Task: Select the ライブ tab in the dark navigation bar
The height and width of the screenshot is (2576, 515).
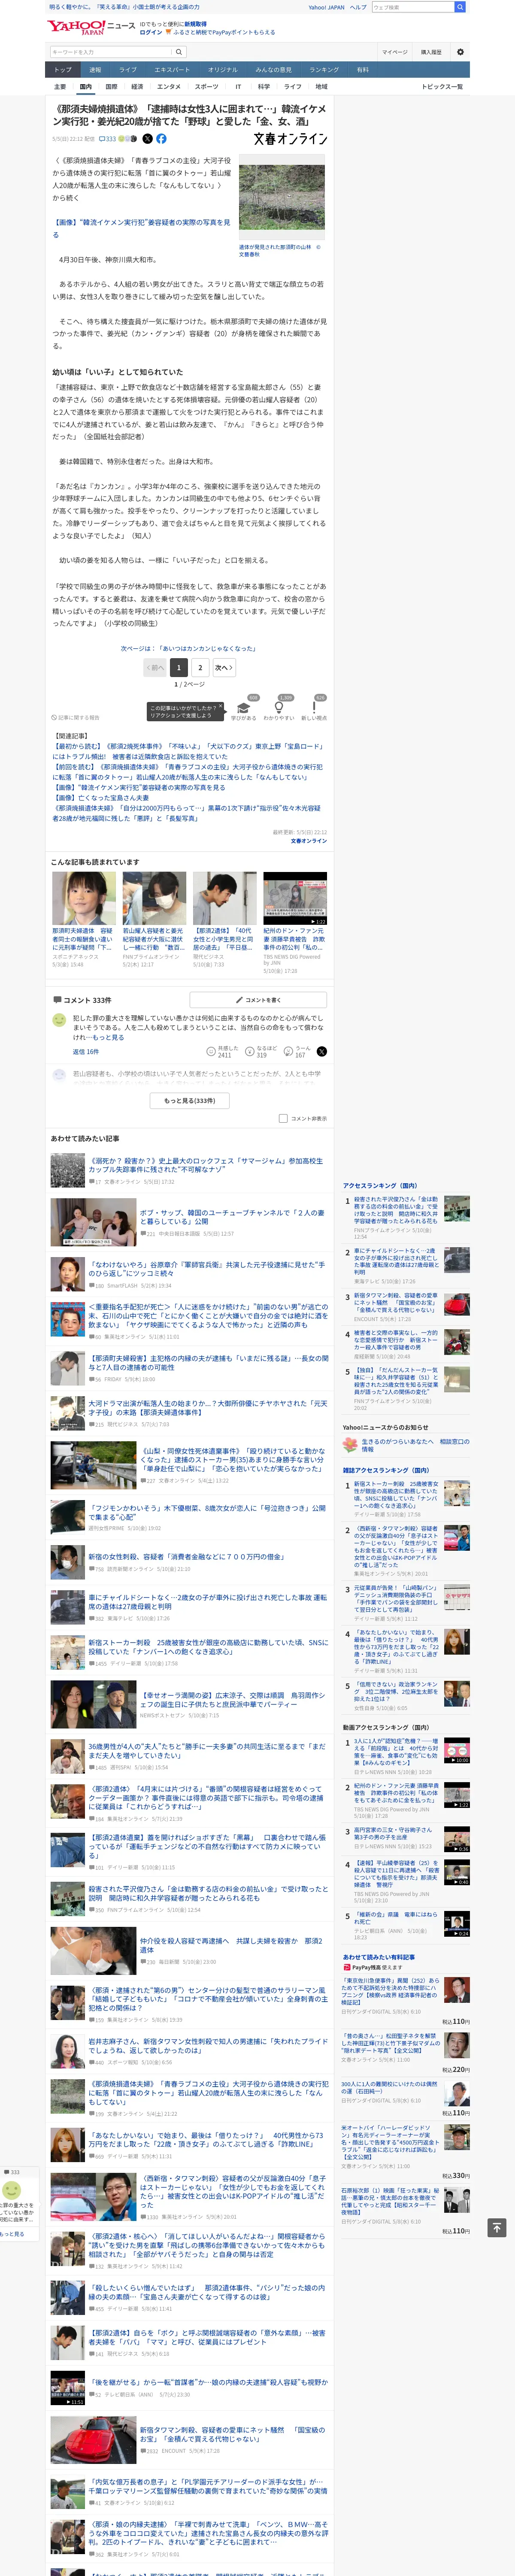Action: click(x=128, y=70)
